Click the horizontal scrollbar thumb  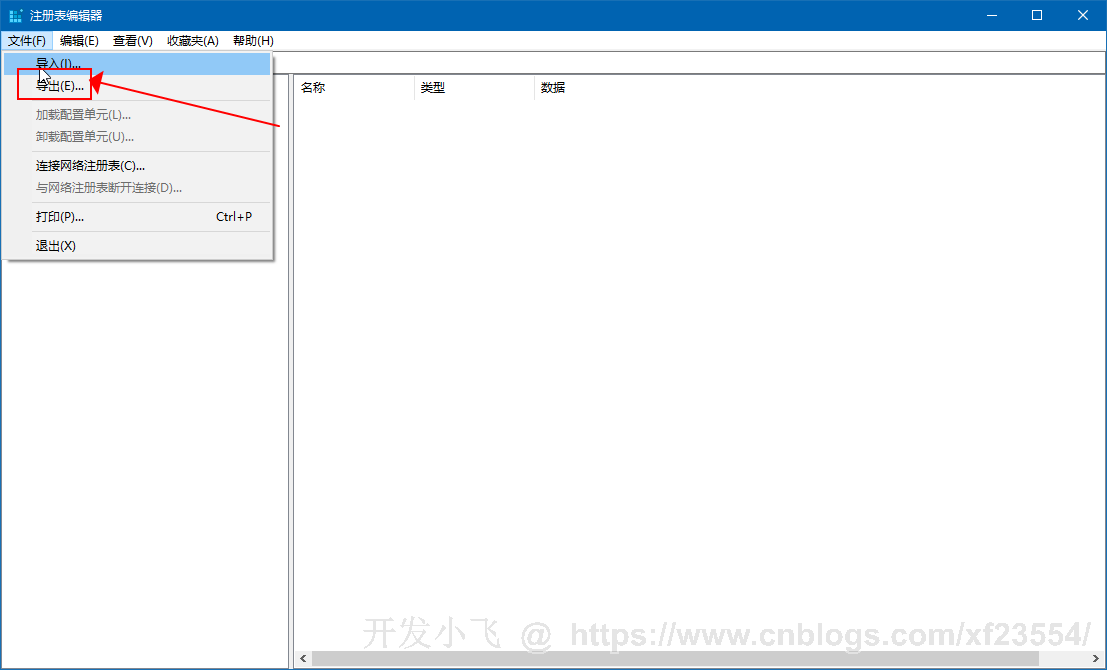675,658
